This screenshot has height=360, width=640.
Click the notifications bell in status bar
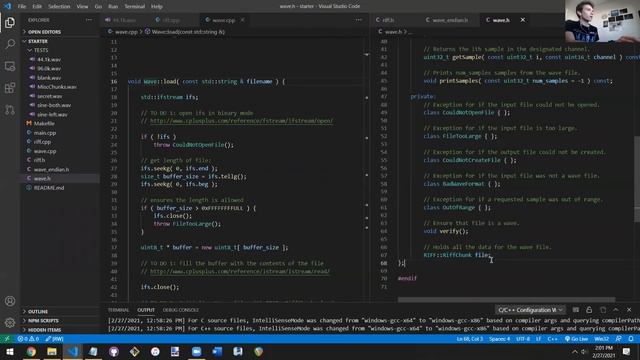coord(631,339)
